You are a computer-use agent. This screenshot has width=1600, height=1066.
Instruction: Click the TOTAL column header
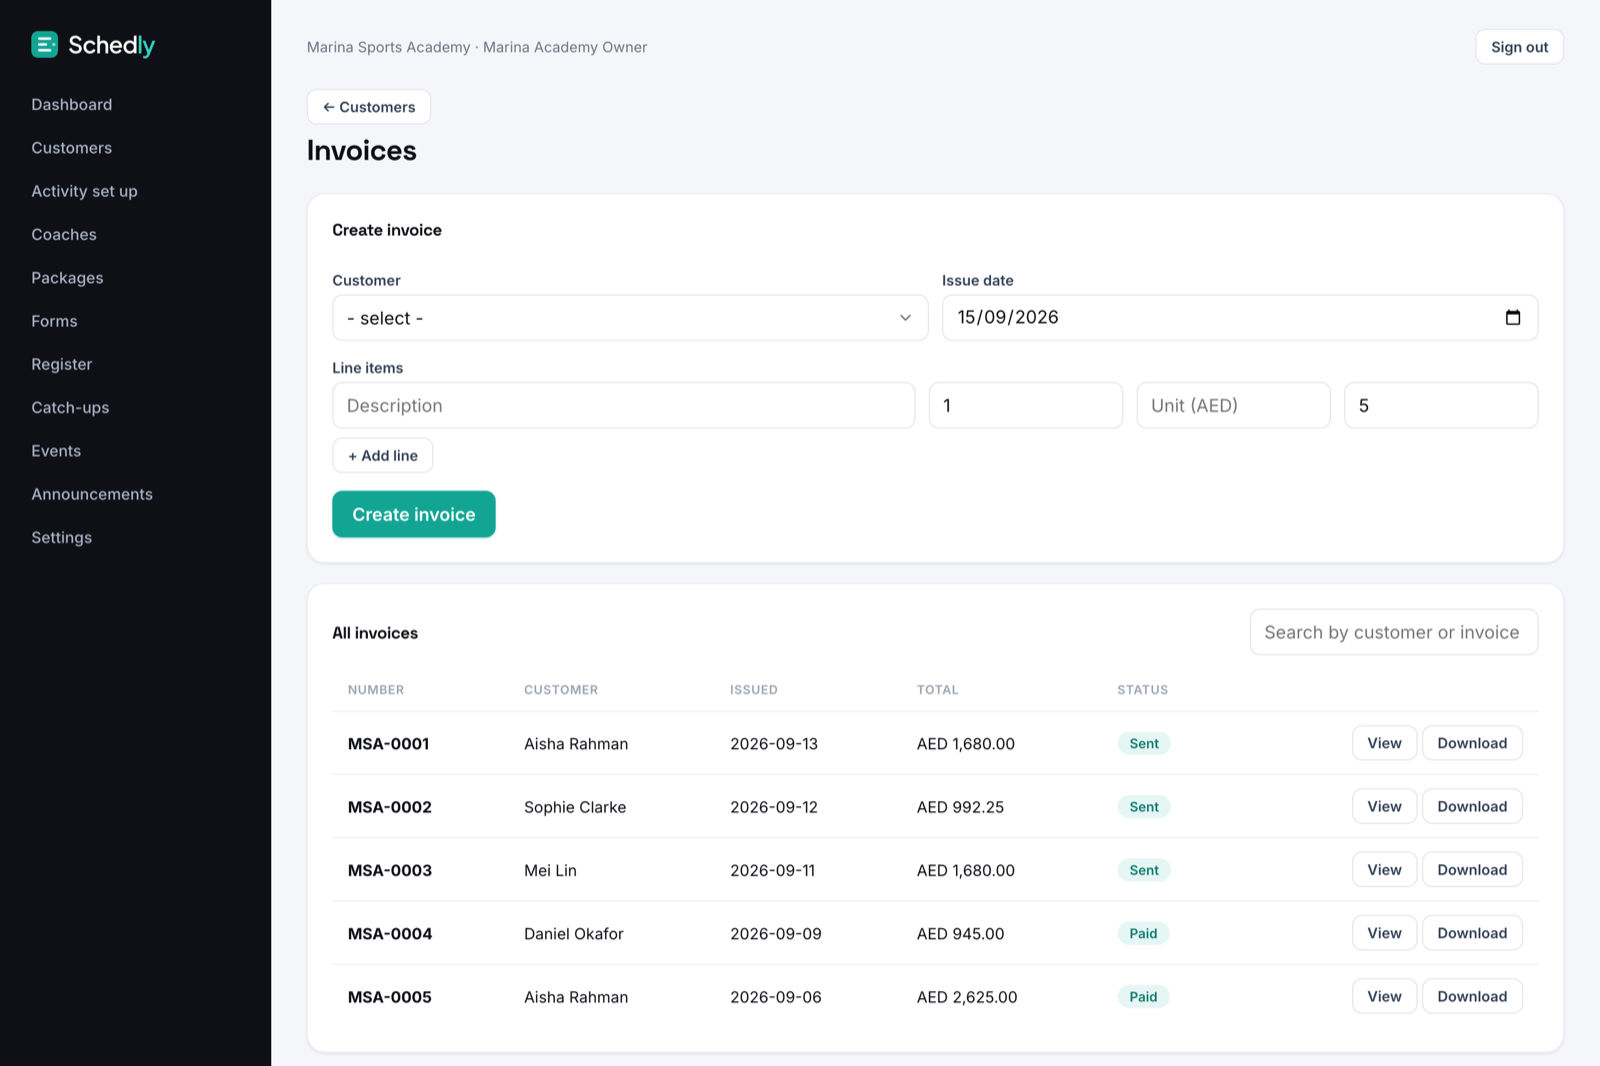click(x=938, y=690)
